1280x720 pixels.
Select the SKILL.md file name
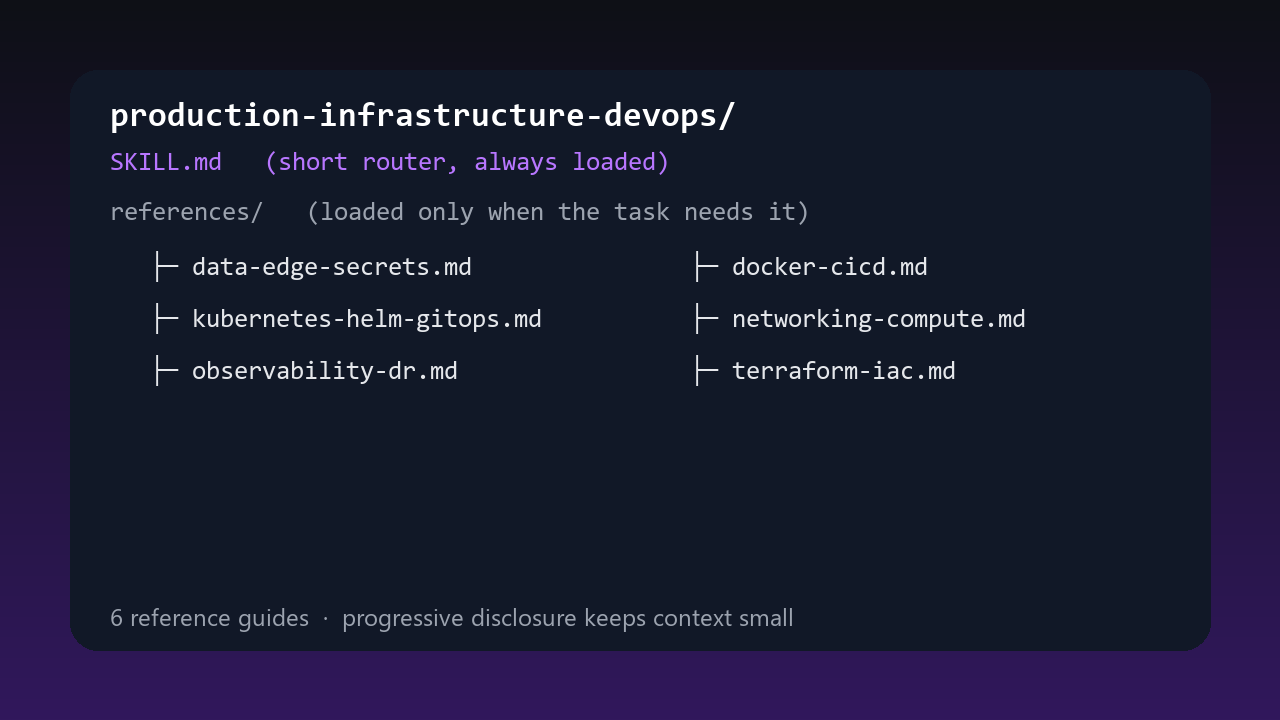166,162
